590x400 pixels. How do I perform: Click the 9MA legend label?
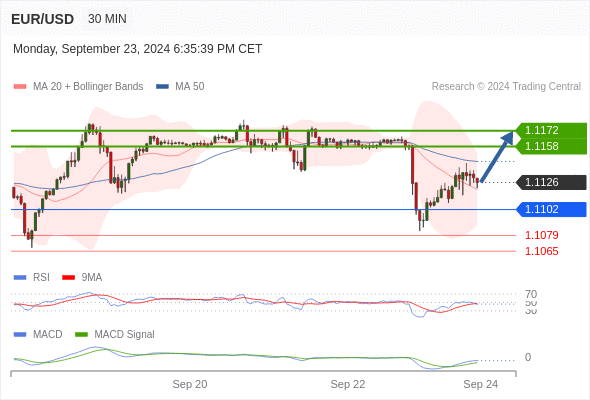tap(92, 278)
